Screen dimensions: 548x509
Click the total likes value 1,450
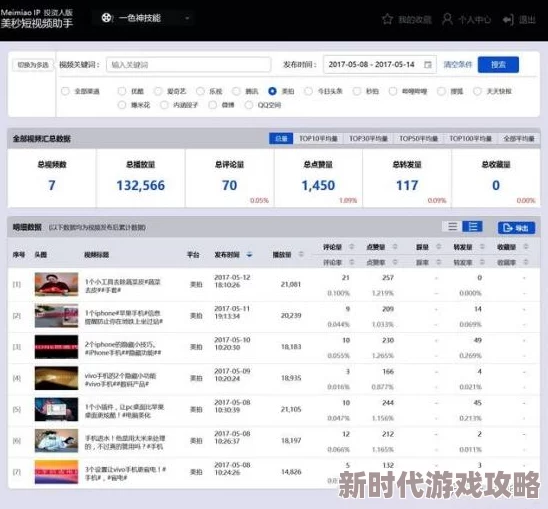pos(318,185)
